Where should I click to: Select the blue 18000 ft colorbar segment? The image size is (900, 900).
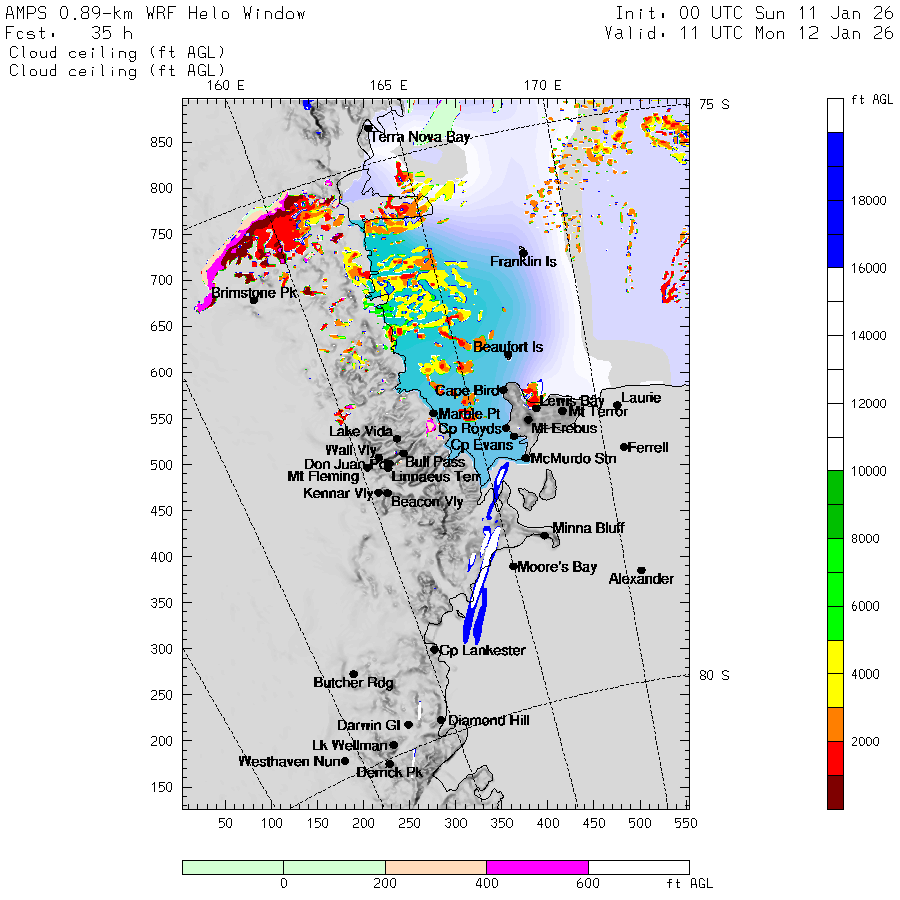click(835, 200)
